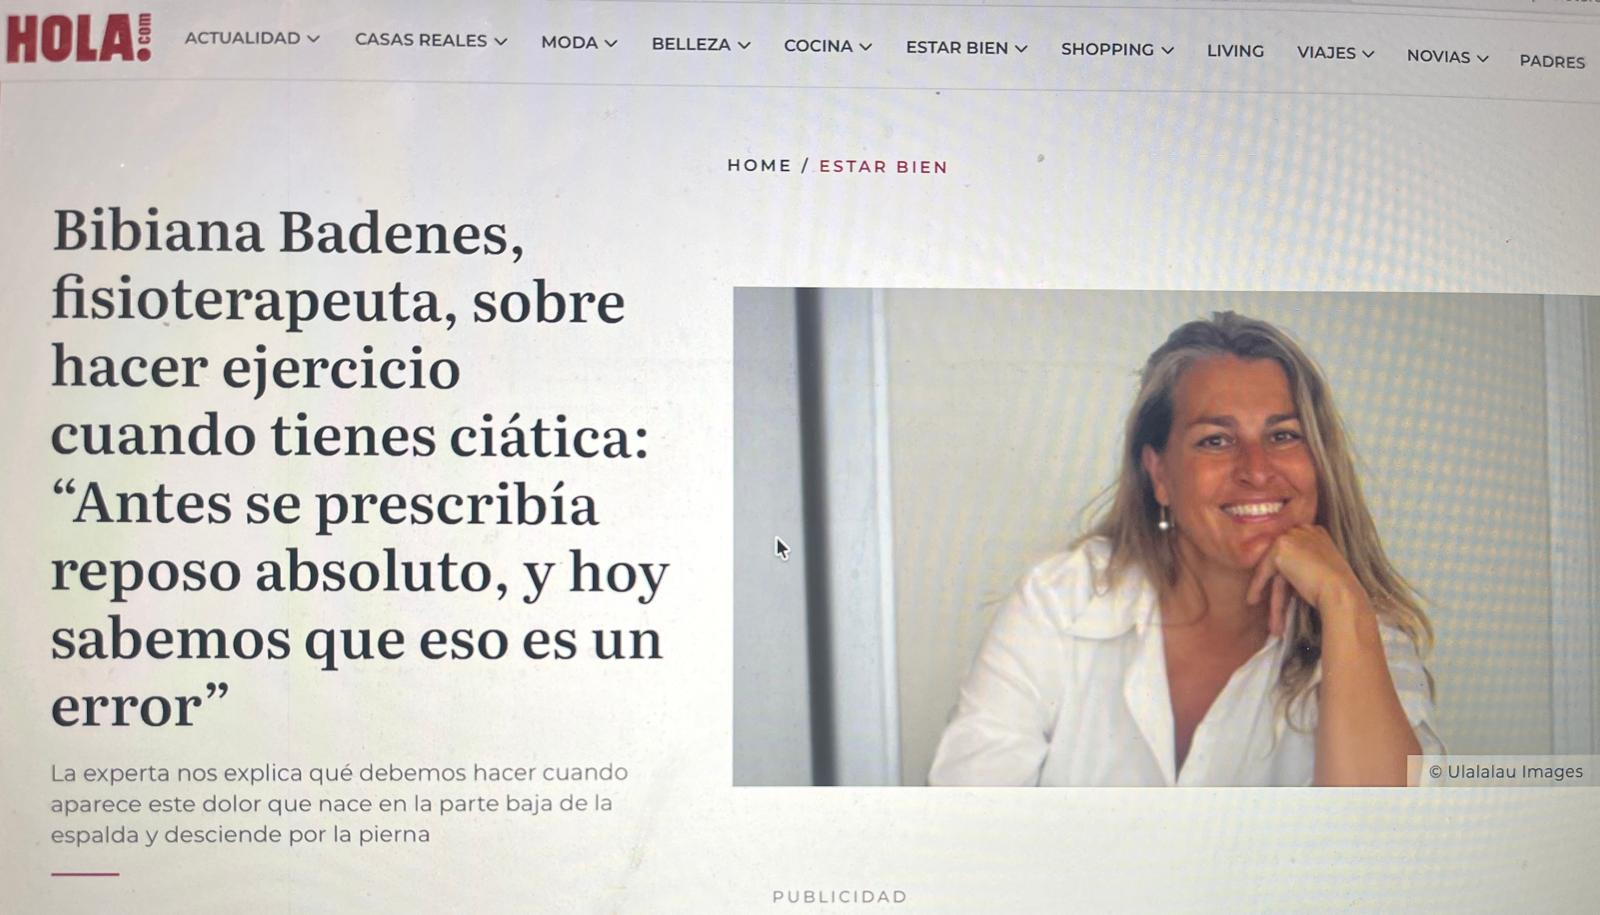This screenshot has width=1600, height=915.
Task: Open the VIAJES menu chevron
Action: (x=1368, y=54)
